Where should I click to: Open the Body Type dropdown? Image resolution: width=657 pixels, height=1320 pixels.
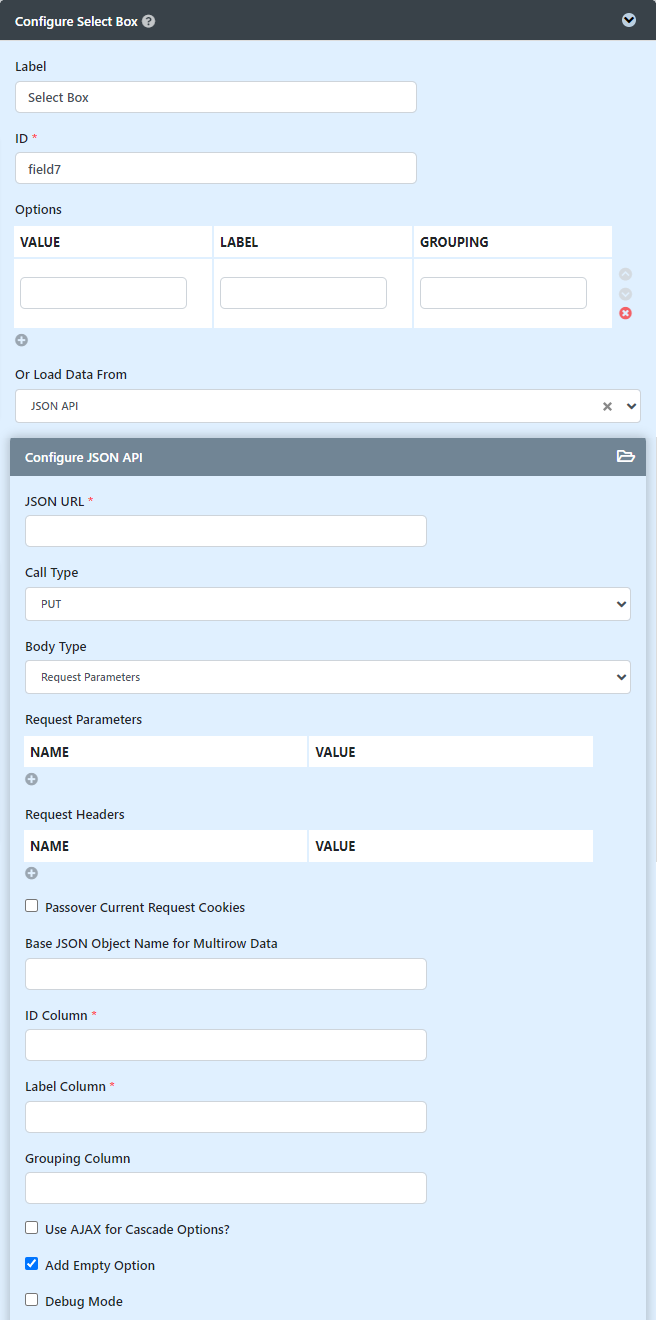(328, 677)
